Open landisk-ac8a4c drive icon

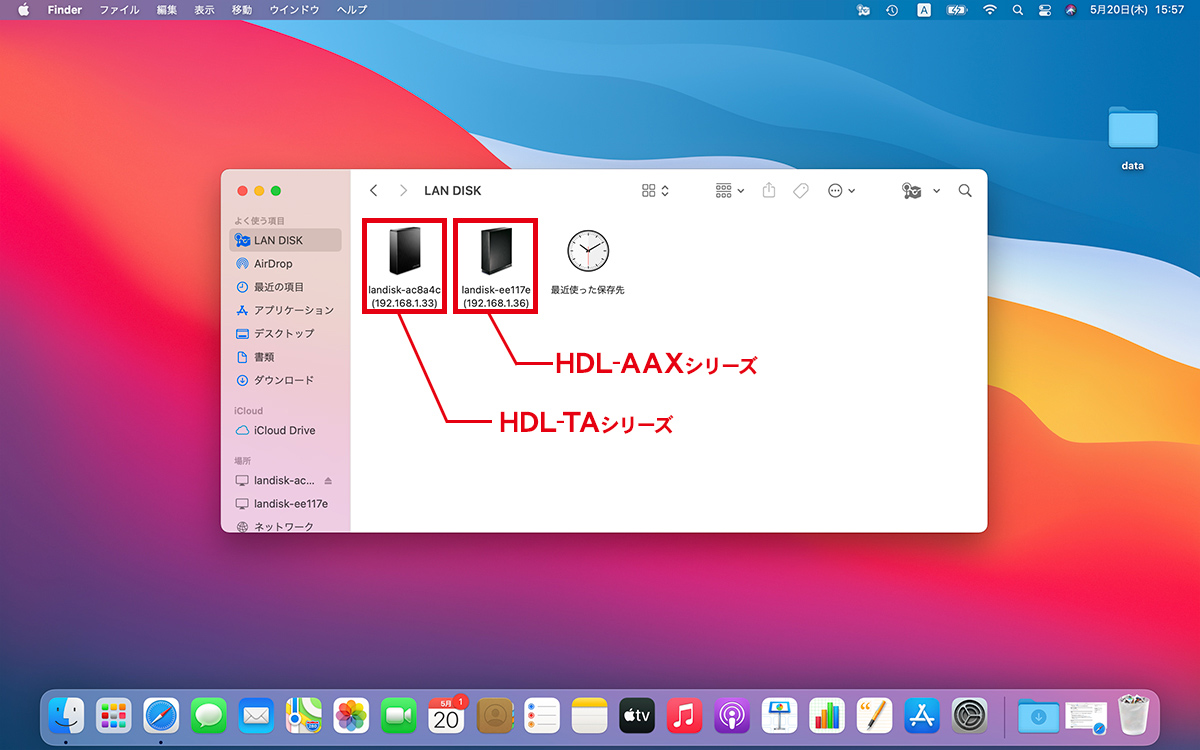coord(404,252)
